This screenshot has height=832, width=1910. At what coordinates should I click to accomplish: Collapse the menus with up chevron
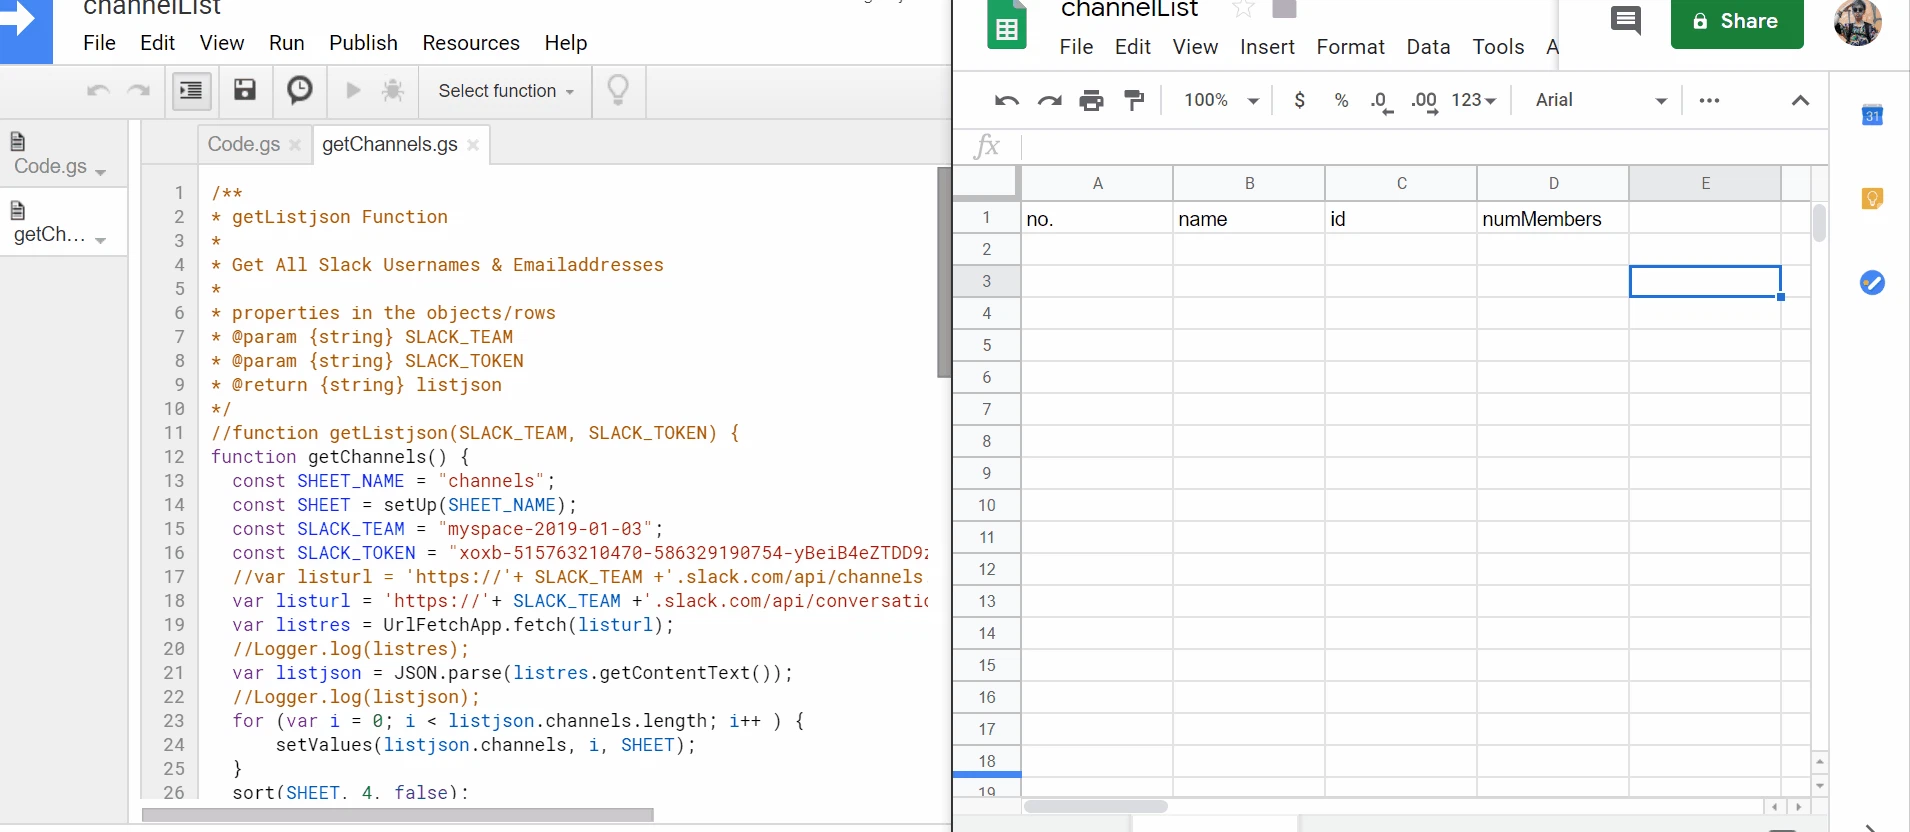[1800, 100]
